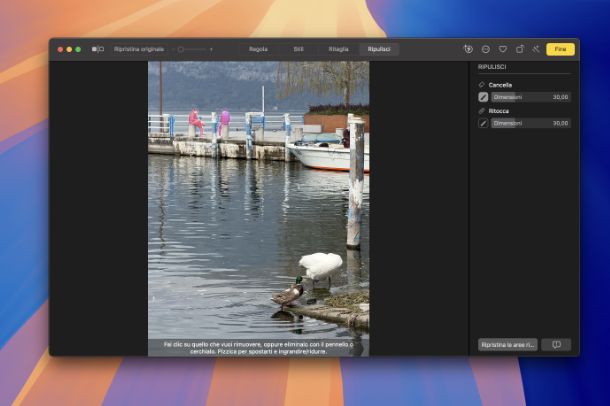
Task: Adjust Cancella Dimensioni slider
Action: (x=531, y=97)
